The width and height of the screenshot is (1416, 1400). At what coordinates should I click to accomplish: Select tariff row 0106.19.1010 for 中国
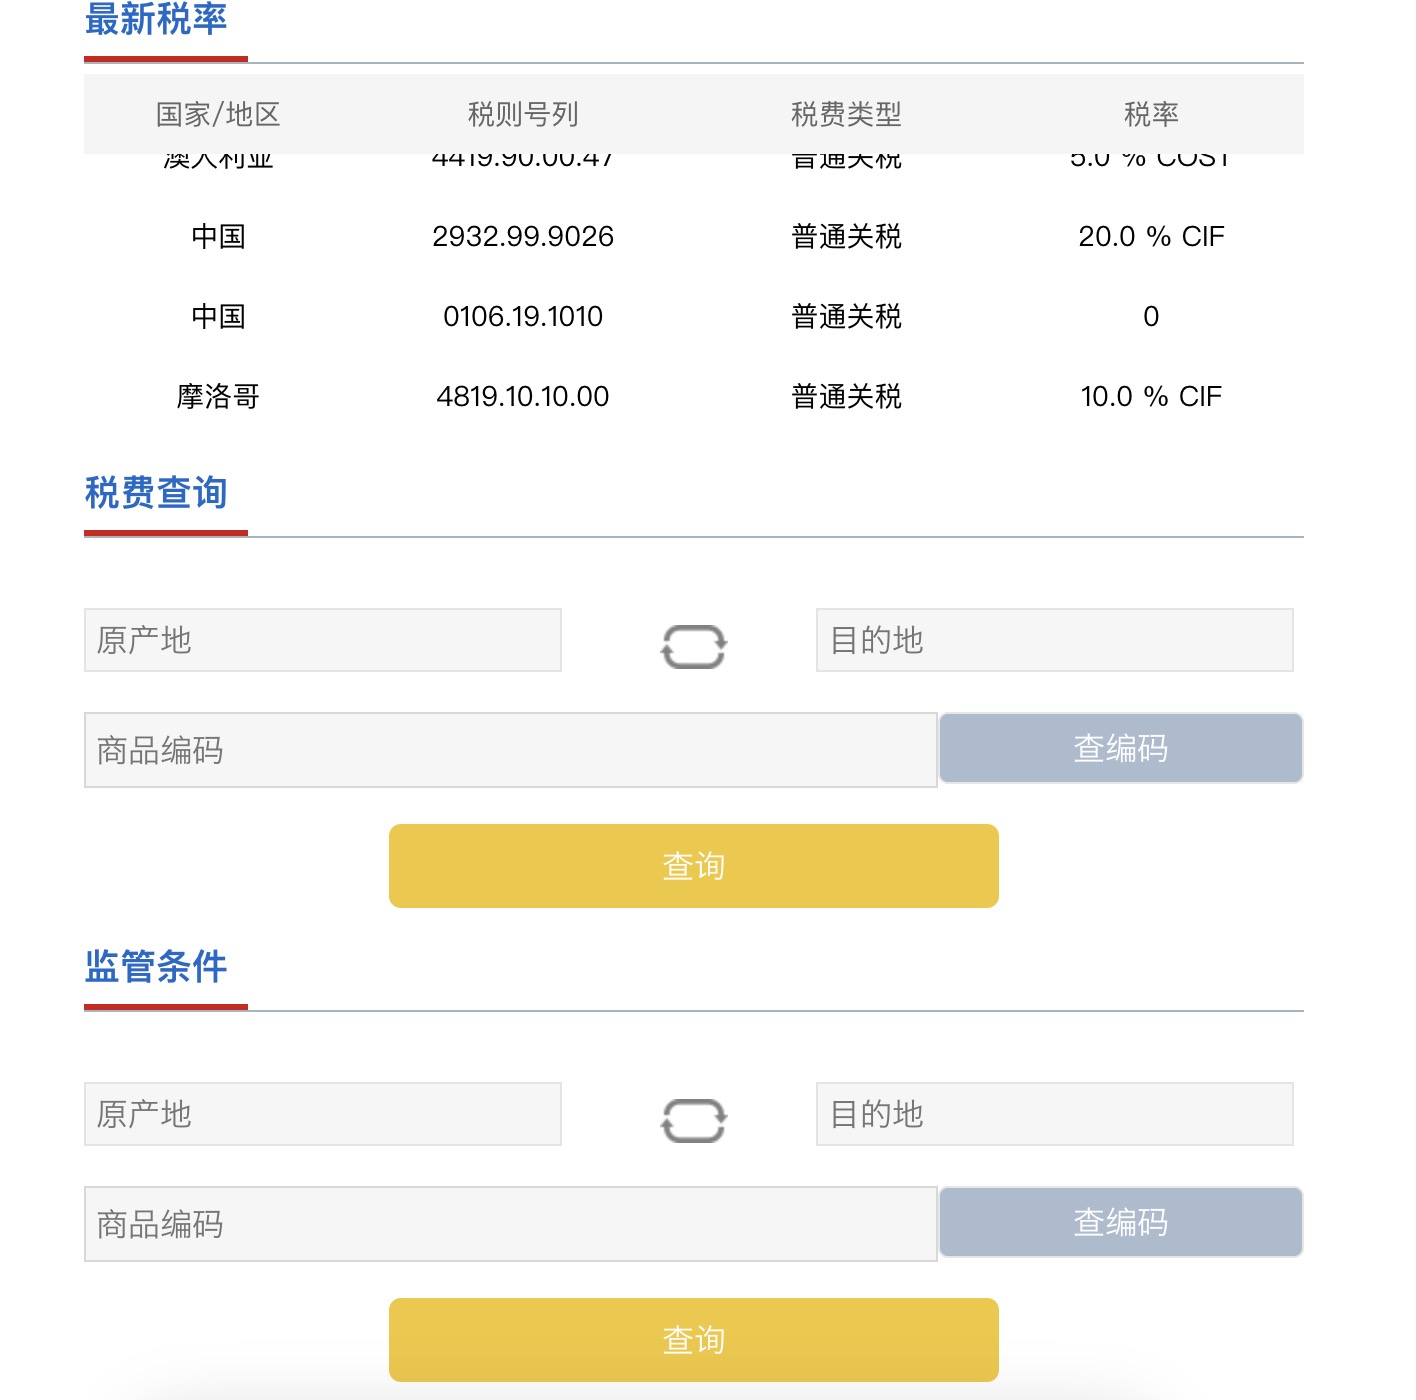point(694,316)
